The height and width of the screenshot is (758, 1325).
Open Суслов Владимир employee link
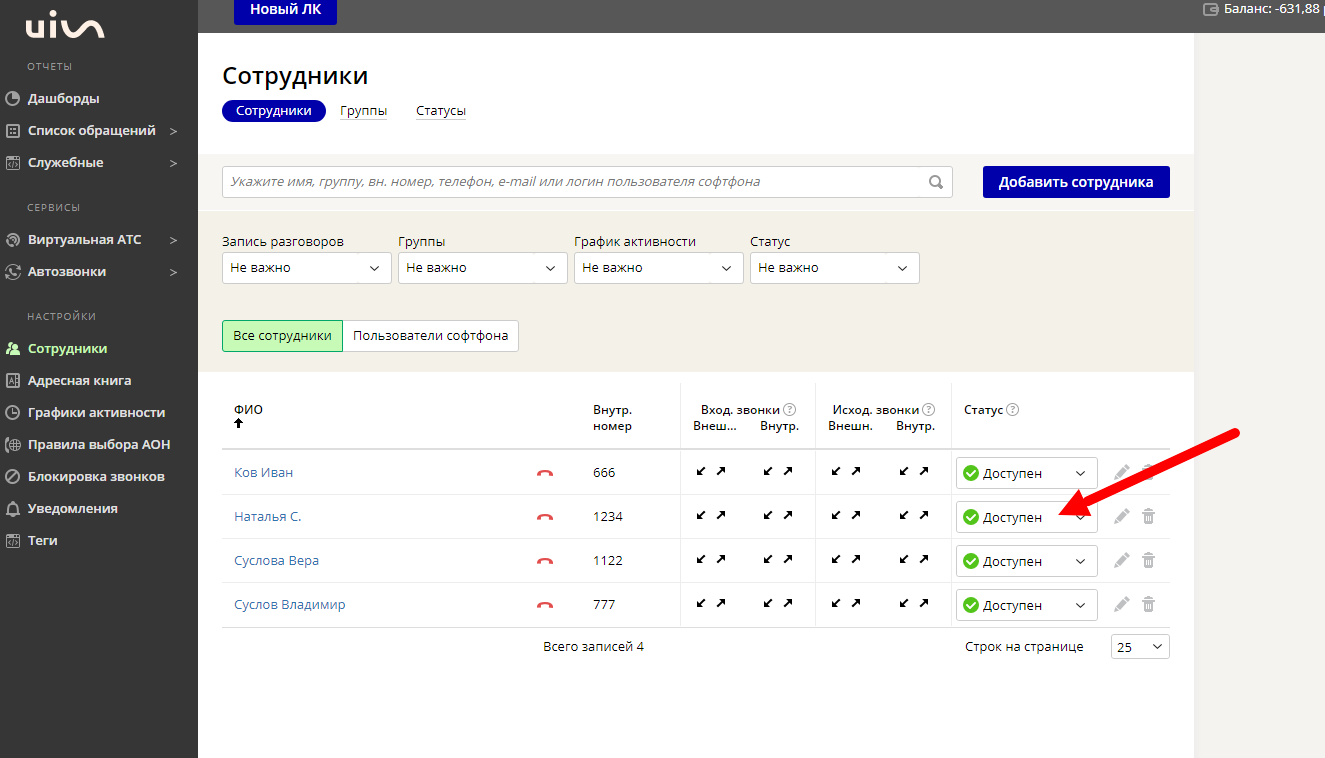[290, 605]
